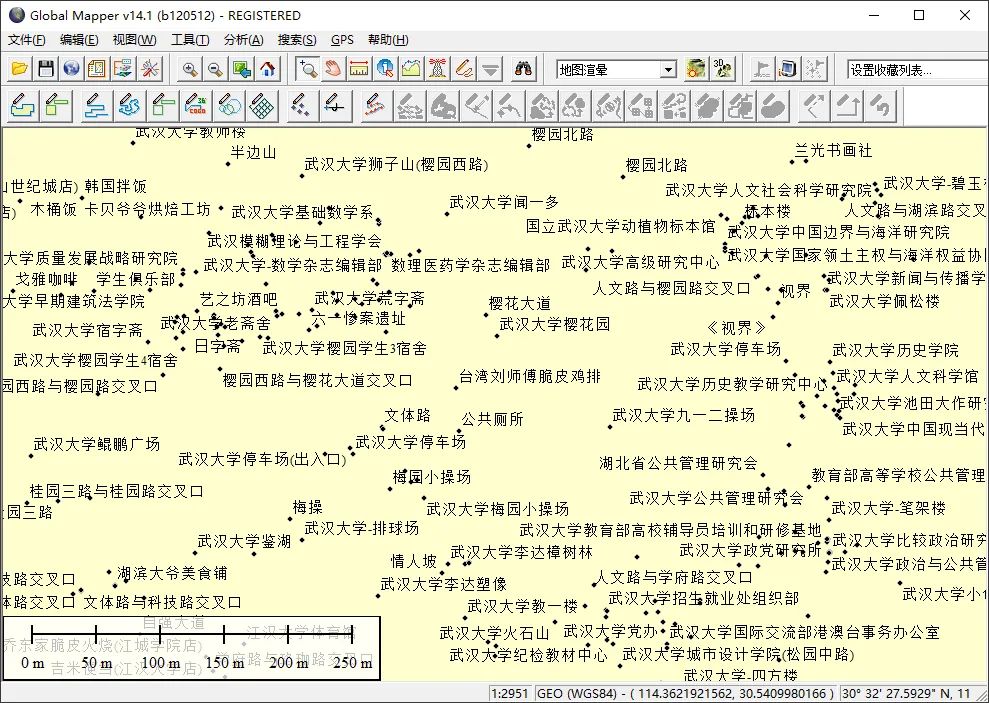Open the 视图(W) menu
The width and height of the screenshot is (989, 703).
point(134,40)
